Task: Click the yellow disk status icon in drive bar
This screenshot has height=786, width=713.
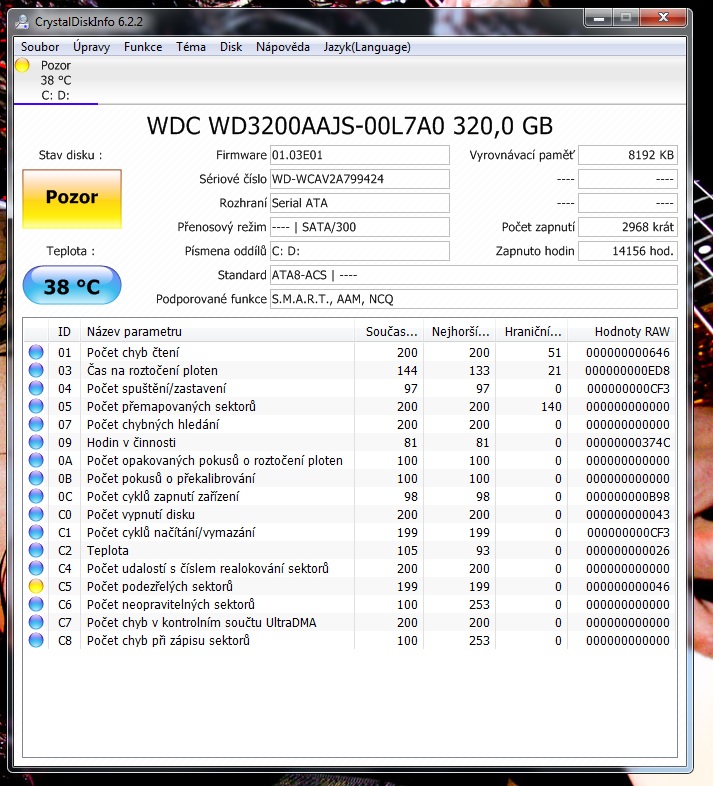Action: click(x=23, y=65)
